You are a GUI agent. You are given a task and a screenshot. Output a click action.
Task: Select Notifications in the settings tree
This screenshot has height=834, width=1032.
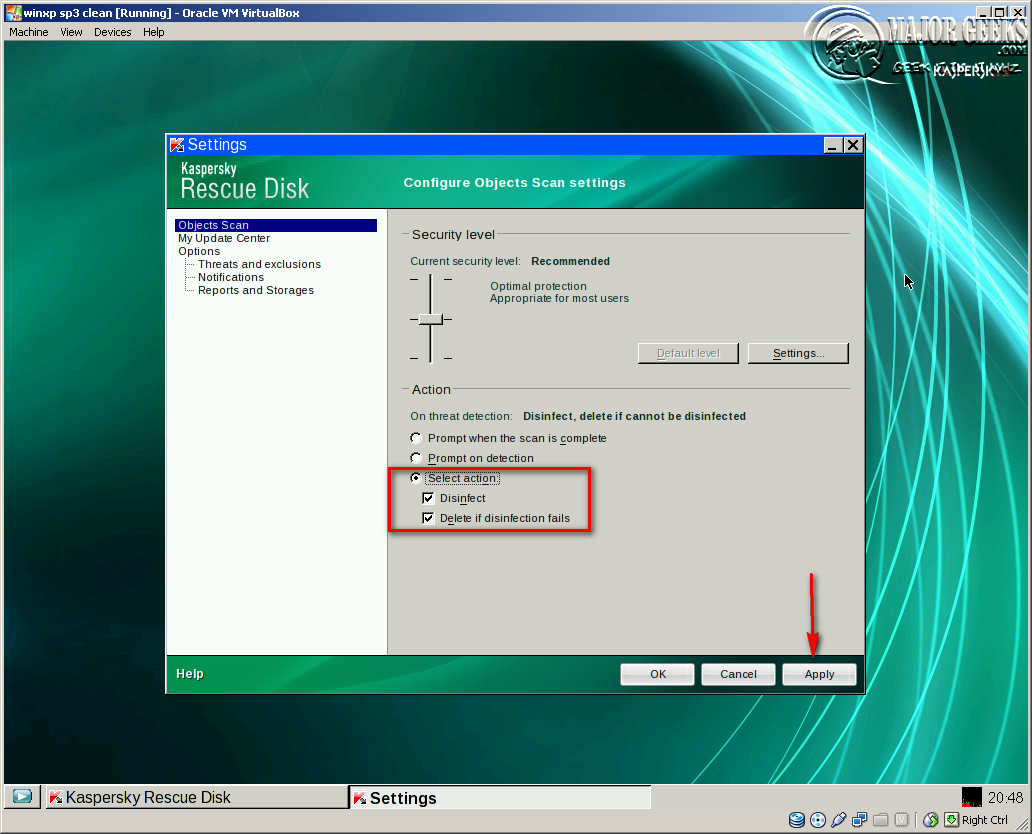pyautogui.click(x=229, y=277)
